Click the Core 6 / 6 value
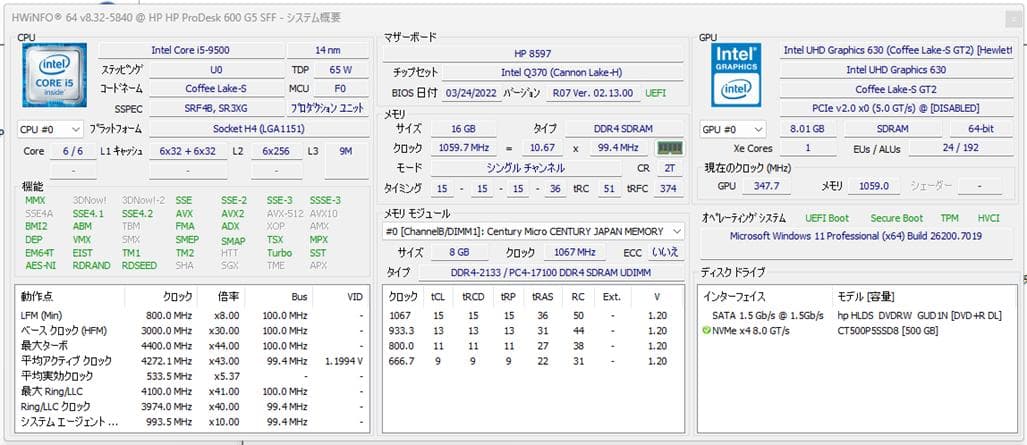This screenshot has width=1027, height=445. (73, 151)
